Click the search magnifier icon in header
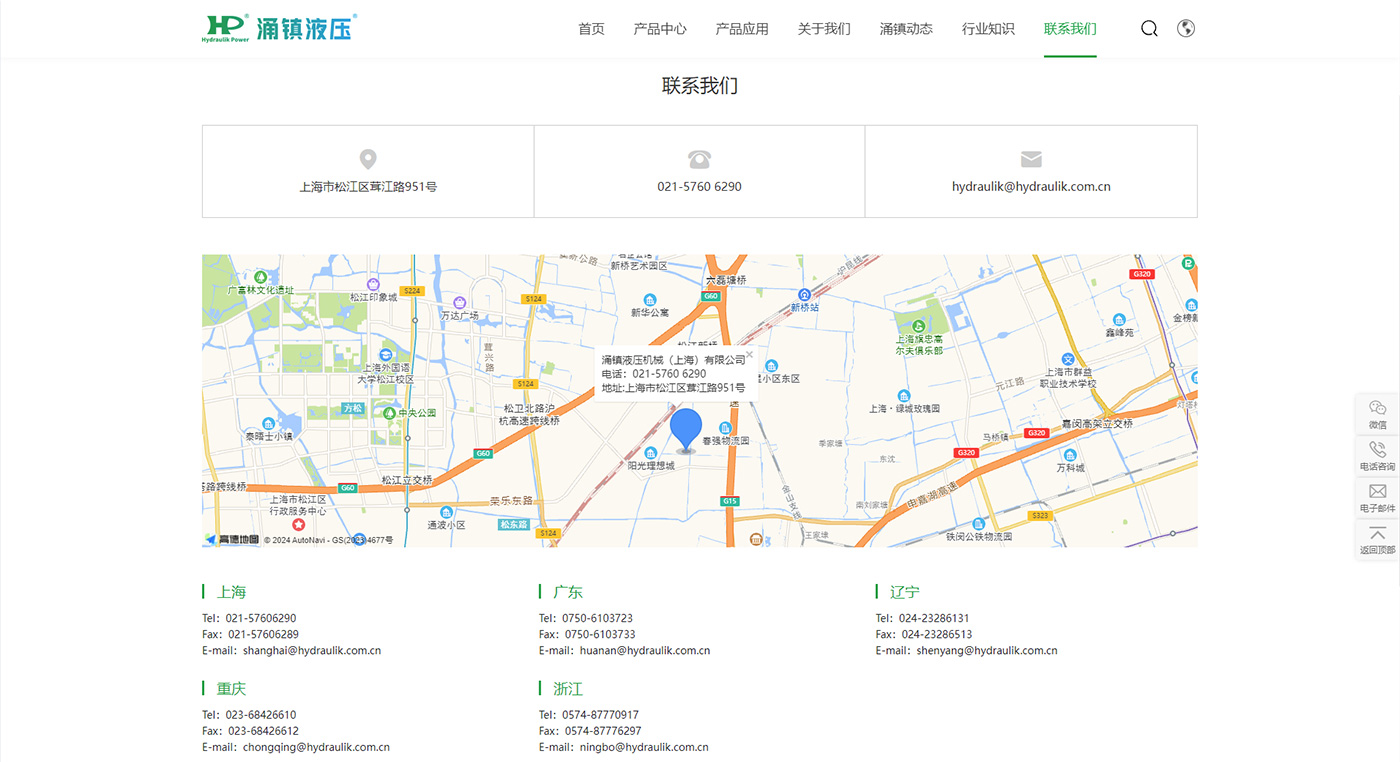Viewport: 1400px width, 762px height. point(1149,29)
